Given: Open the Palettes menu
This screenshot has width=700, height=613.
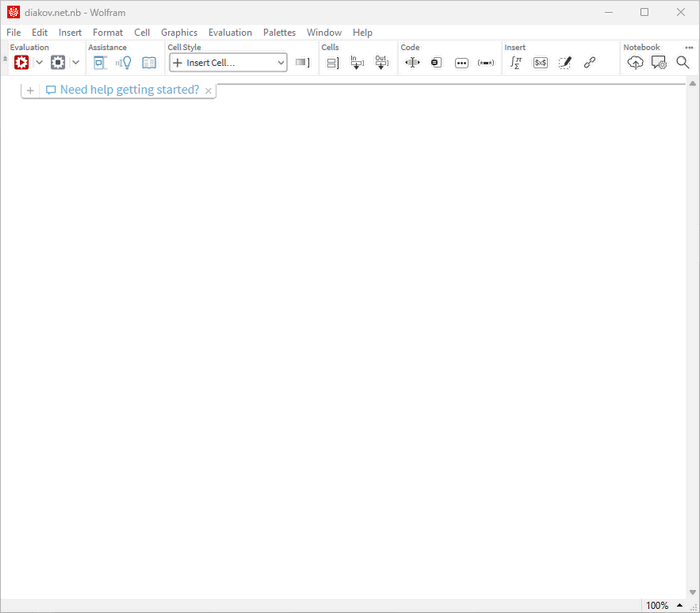Looking at the screenshot, I should [x=279, y=32].
